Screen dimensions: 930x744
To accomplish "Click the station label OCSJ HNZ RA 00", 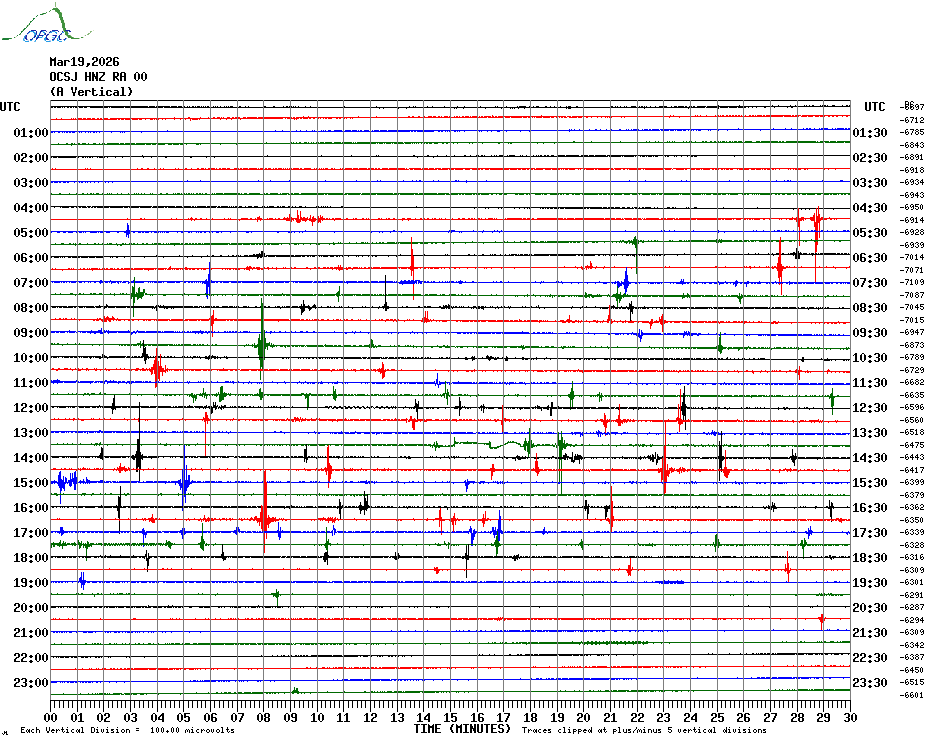I will click(98, 77).
